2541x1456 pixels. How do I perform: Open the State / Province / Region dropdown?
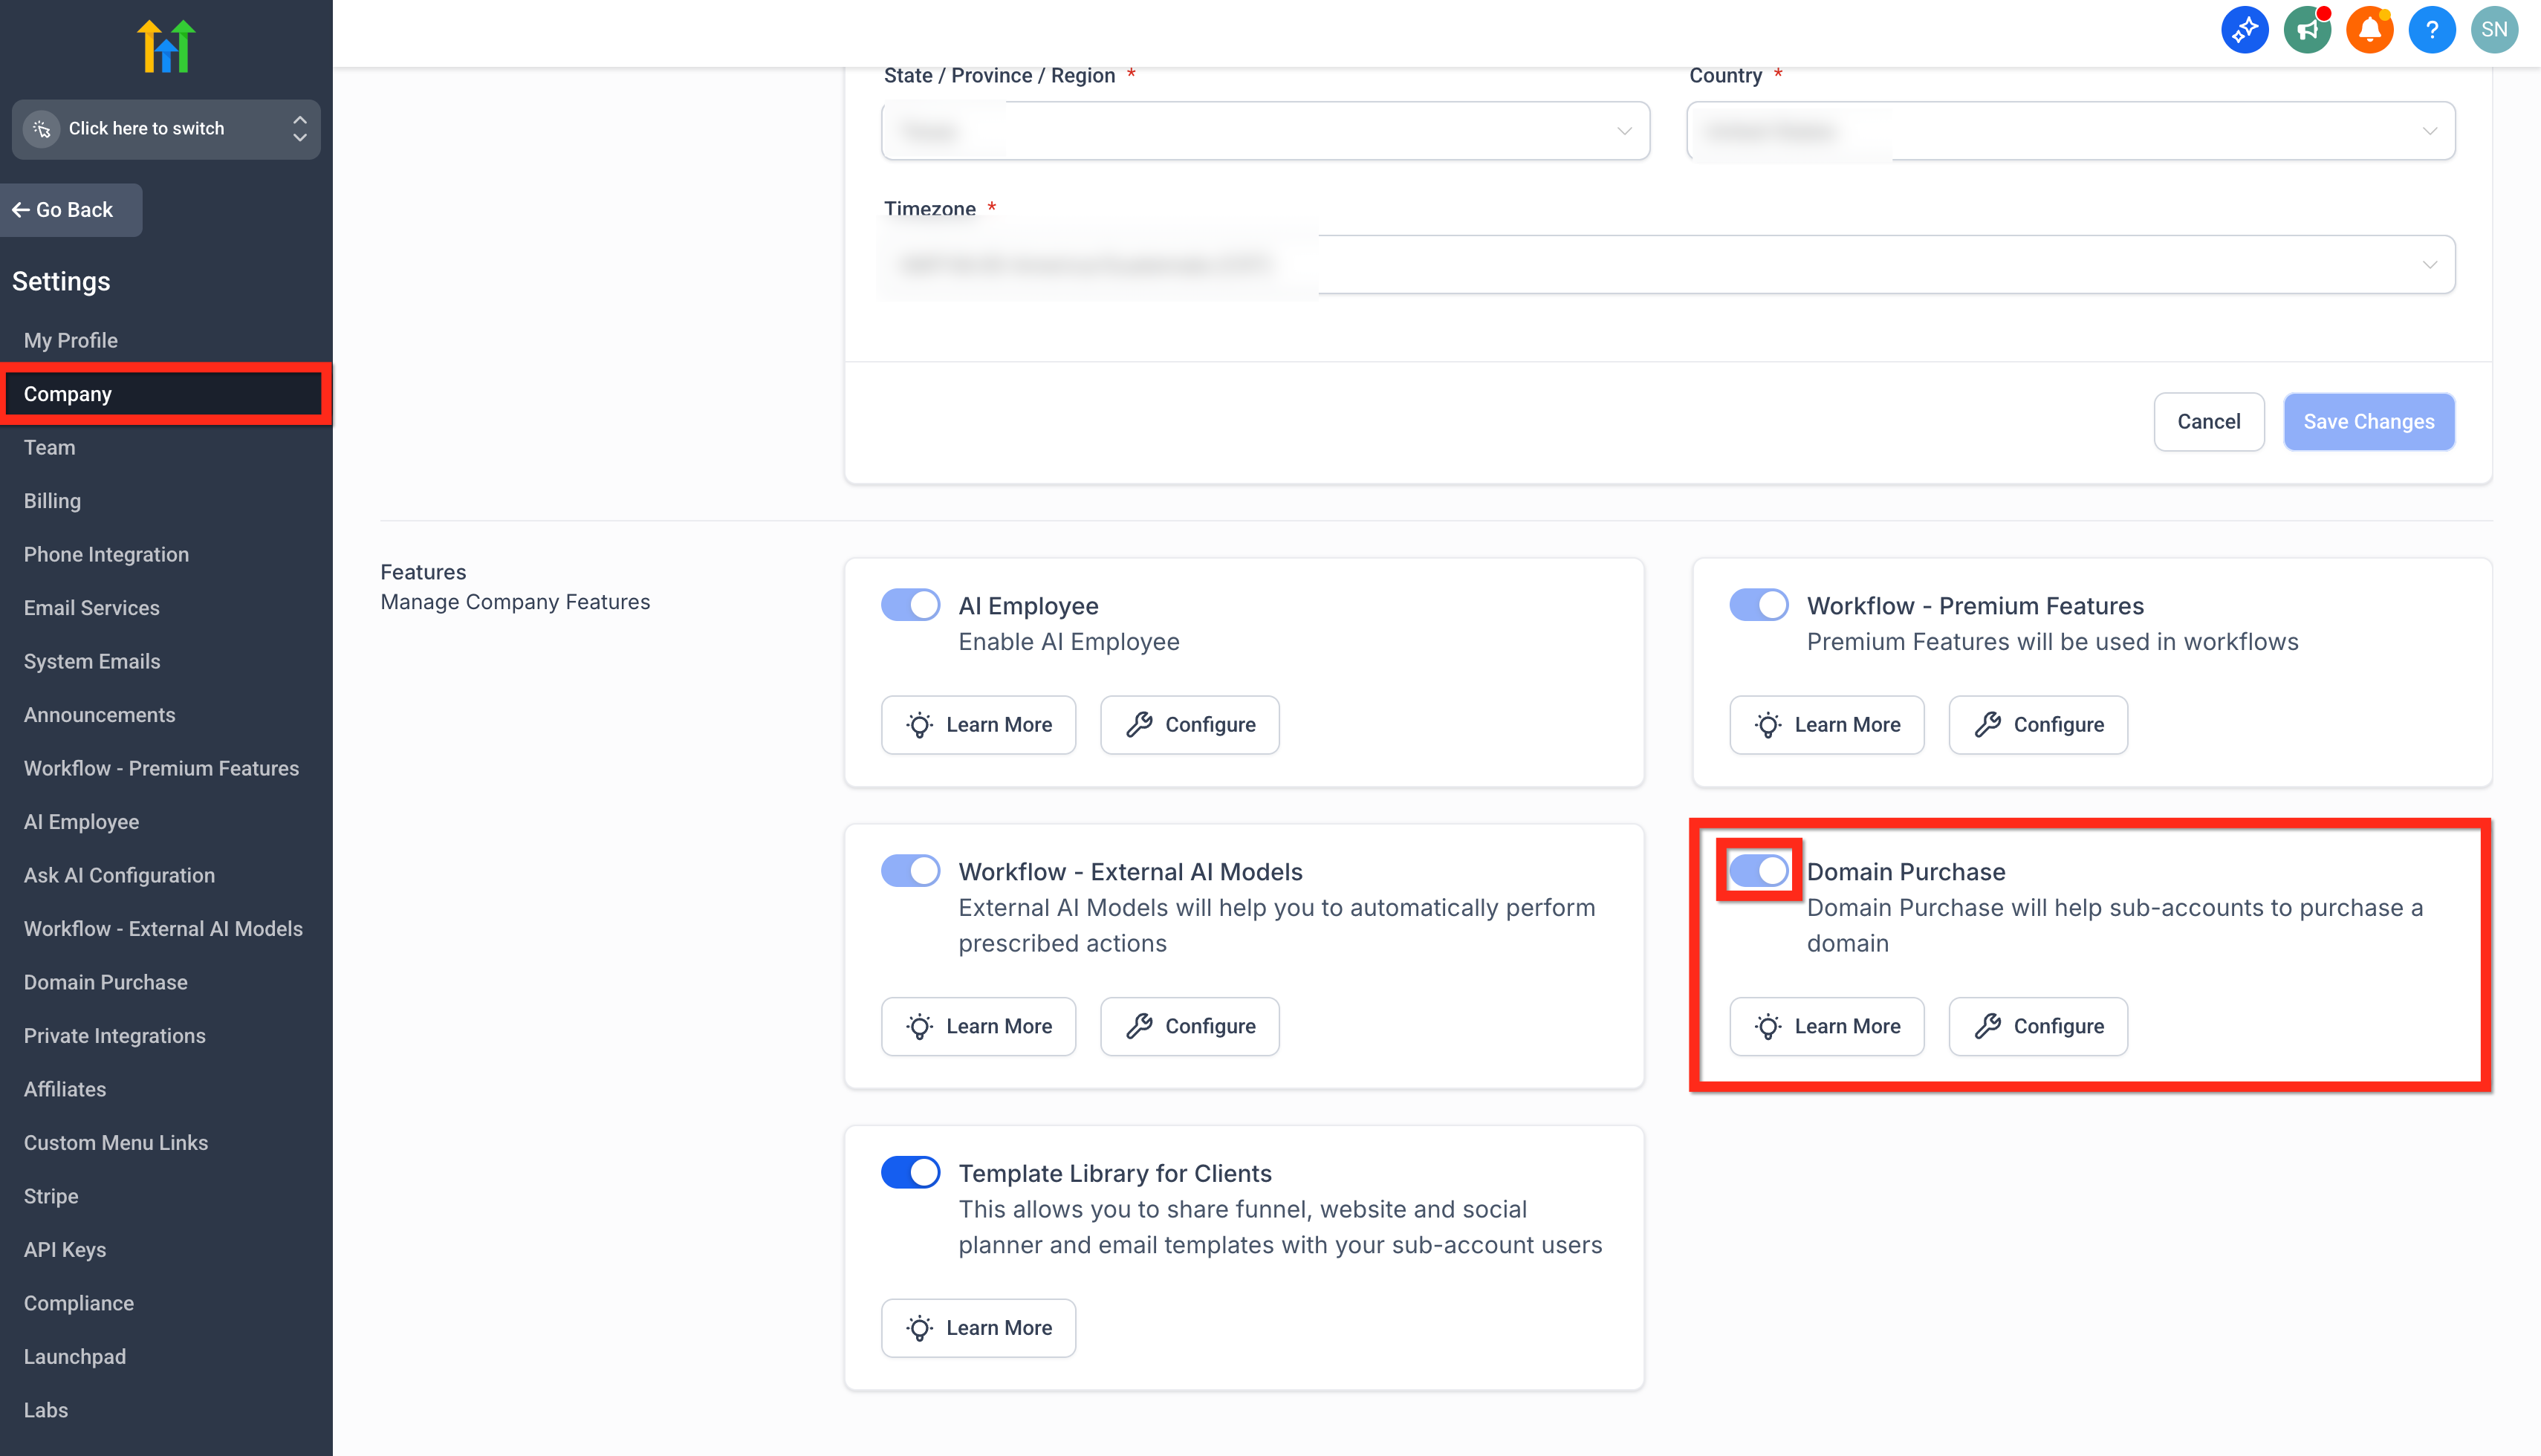pyautogui.click(x=1265, y=131)
